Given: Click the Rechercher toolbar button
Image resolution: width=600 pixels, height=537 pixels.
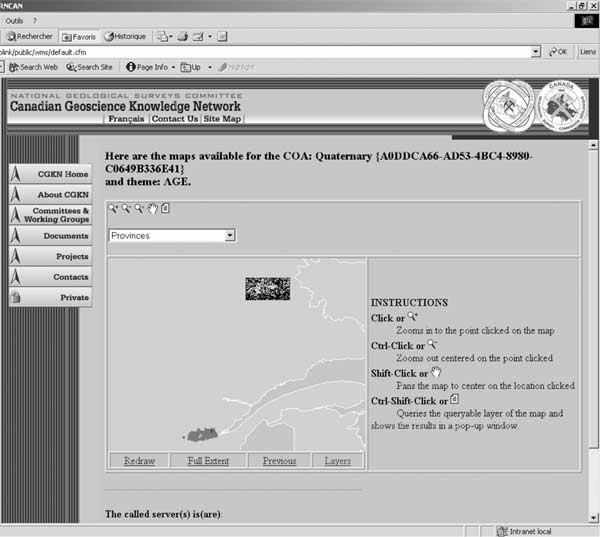Looking at the screenshot, I should tap(28, 37).
